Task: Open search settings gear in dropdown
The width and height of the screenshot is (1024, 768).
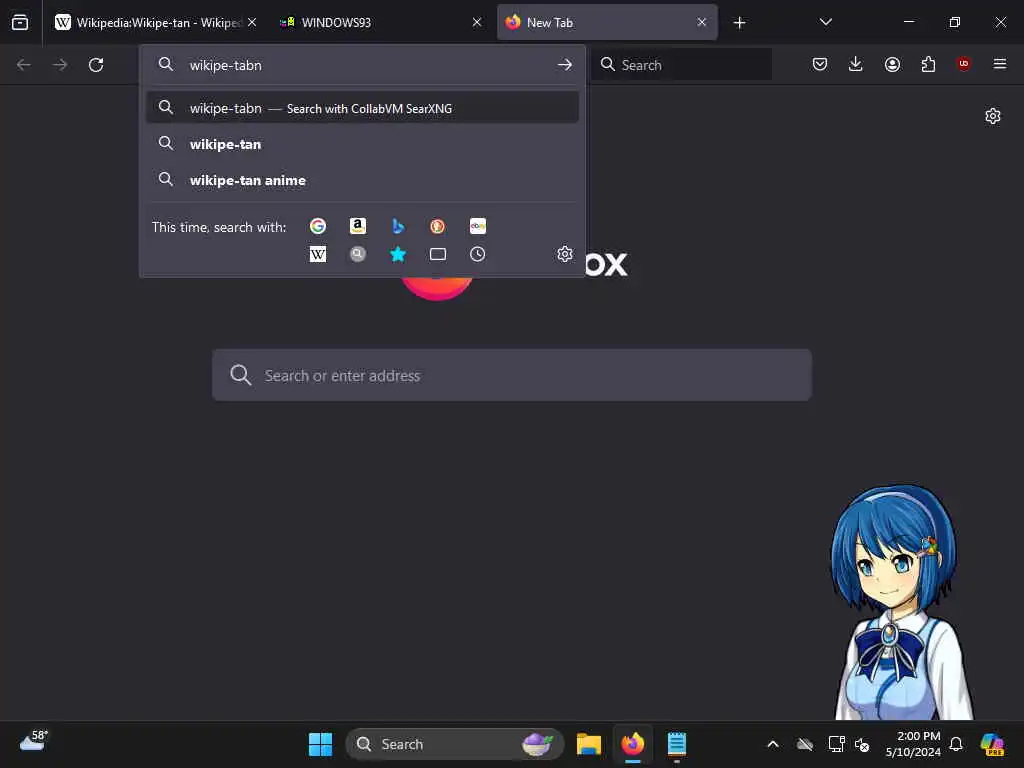Action: point(565,254)
